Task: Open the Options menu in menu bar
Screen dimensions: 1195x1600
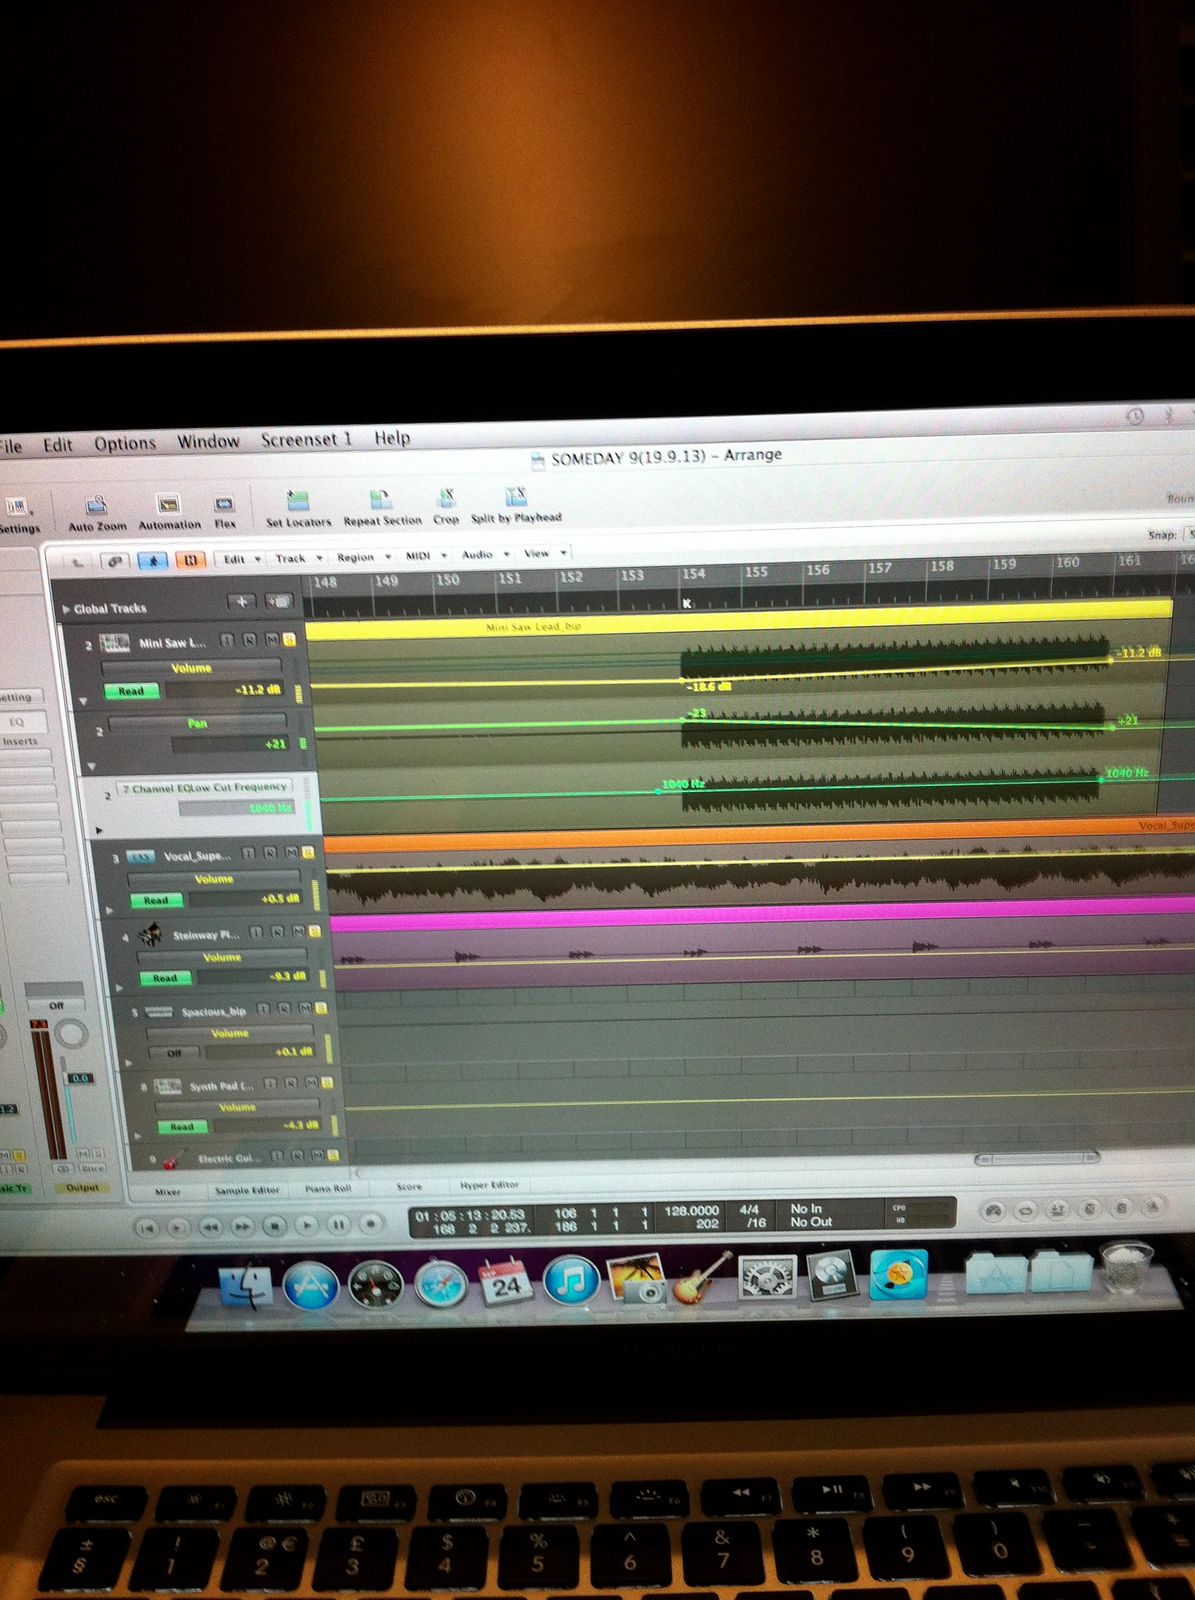Action: pyautogui.click(x=125, y=443)
